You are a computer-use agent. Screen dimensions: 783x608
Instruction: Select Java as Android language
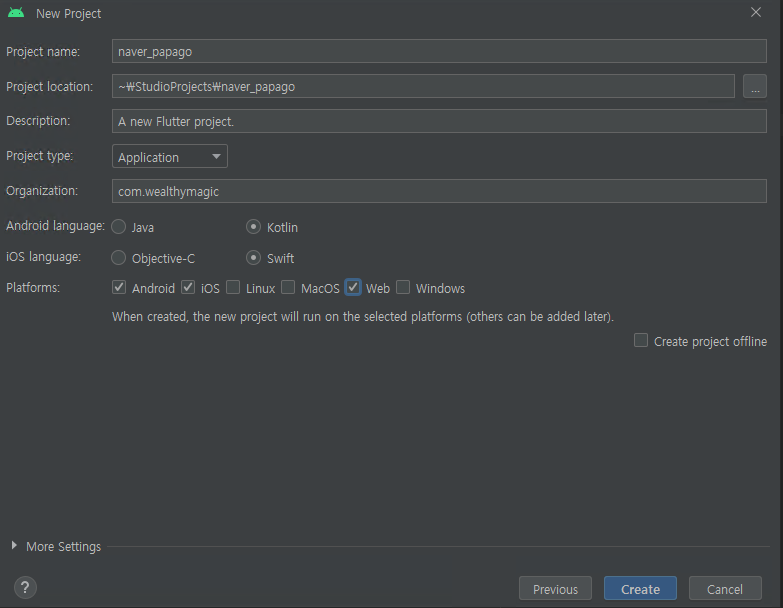tap(118, 227)
